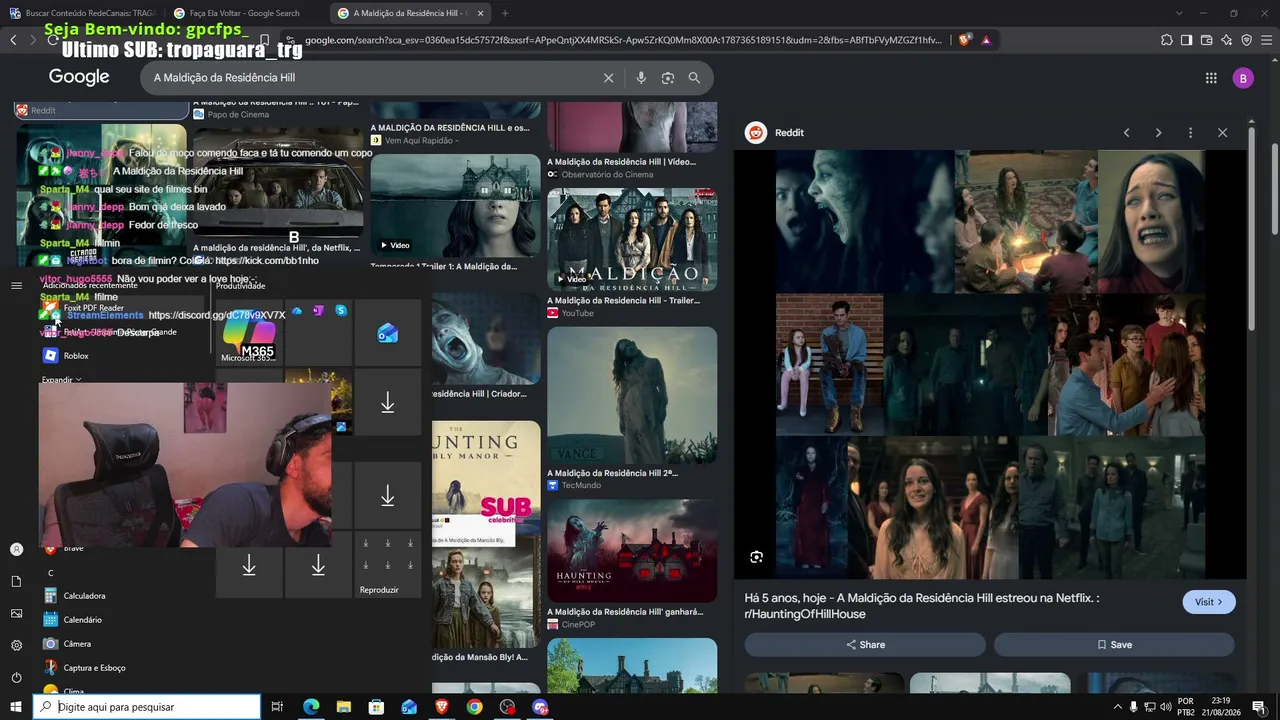Screen dimensions: 1280x720
Task: Open more options in the image preview
Action: [x=1190, y=133]
